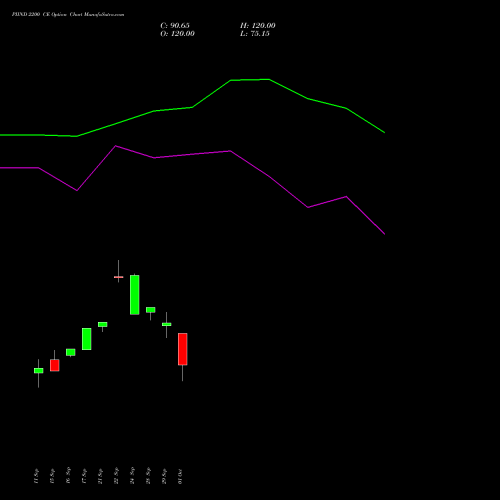Click the '11 Sep' date label on the axis
The width and height of the screenshot is (500, 500).
pos(36,476)
